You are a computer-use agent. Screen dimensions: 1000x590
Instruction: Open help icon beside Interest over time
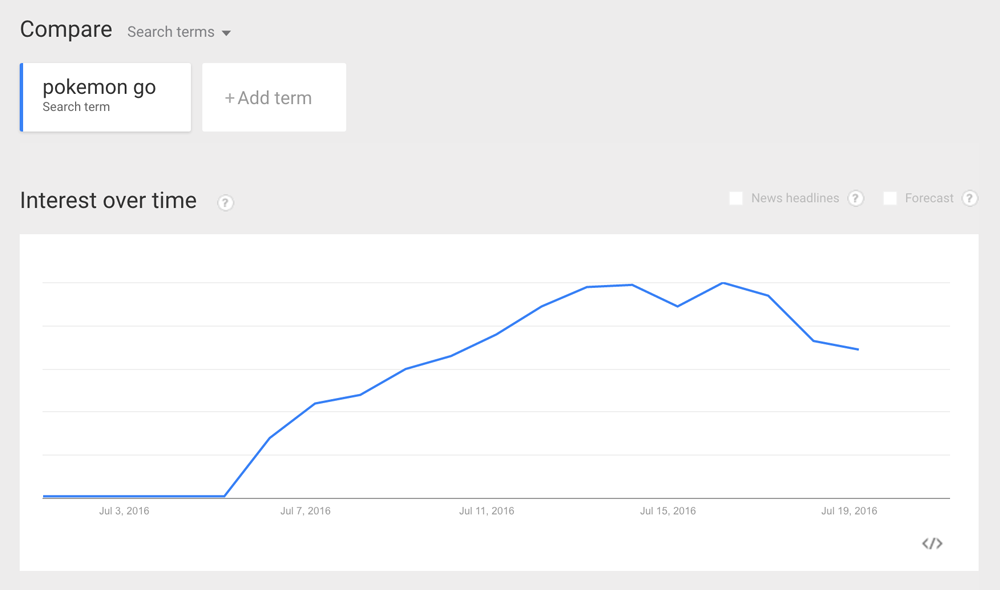[x=226, y=203]
